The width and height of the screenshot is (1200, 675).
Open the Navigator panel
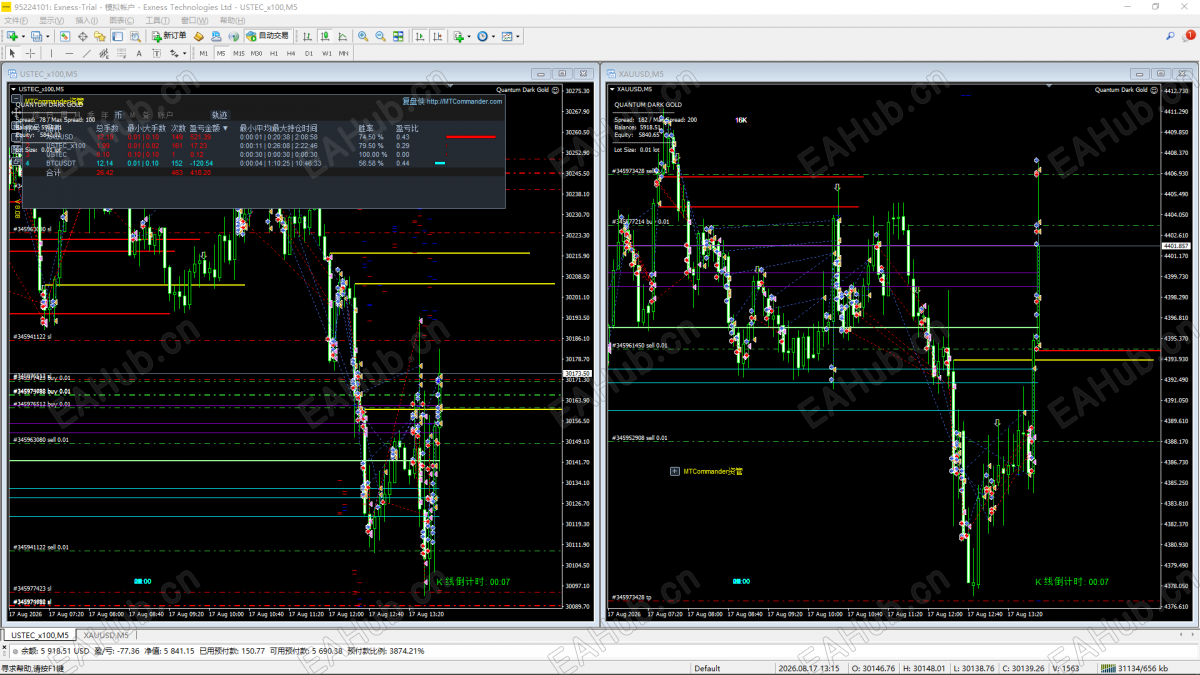[99, 36]
